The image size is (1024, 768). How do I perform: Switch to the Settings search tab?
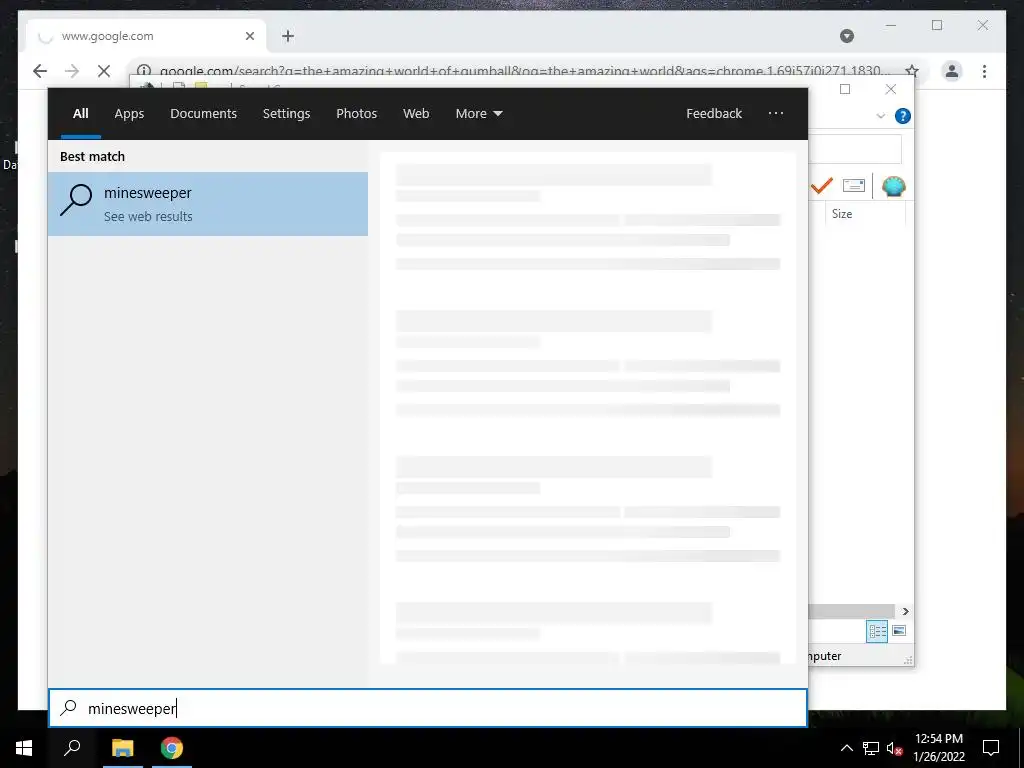tap(286, 114)
